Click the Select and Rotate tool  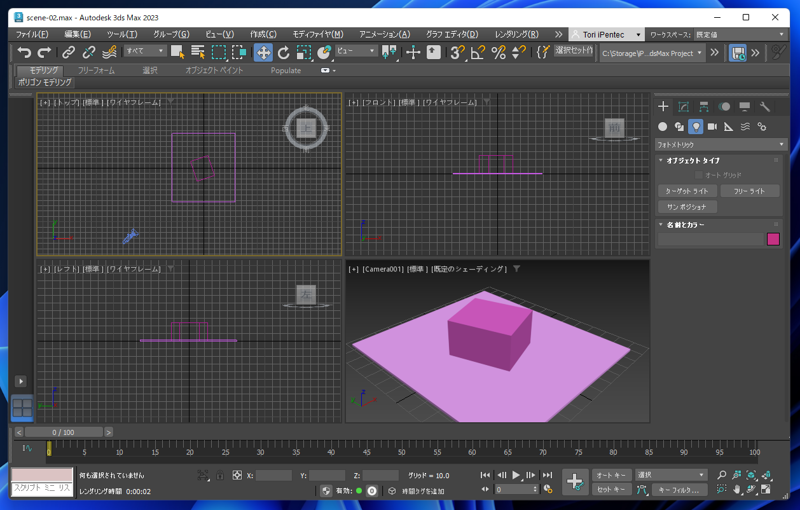[x=283, y=52]
